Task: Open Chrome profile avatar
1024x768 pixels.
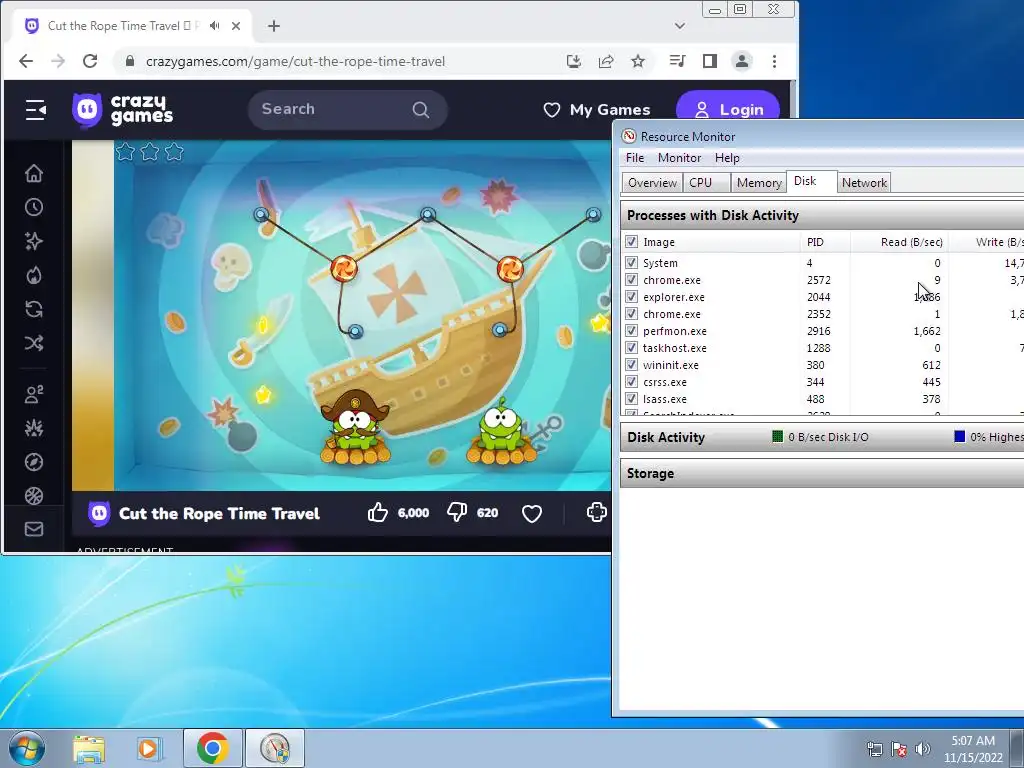Action: (x=742, y=61)
